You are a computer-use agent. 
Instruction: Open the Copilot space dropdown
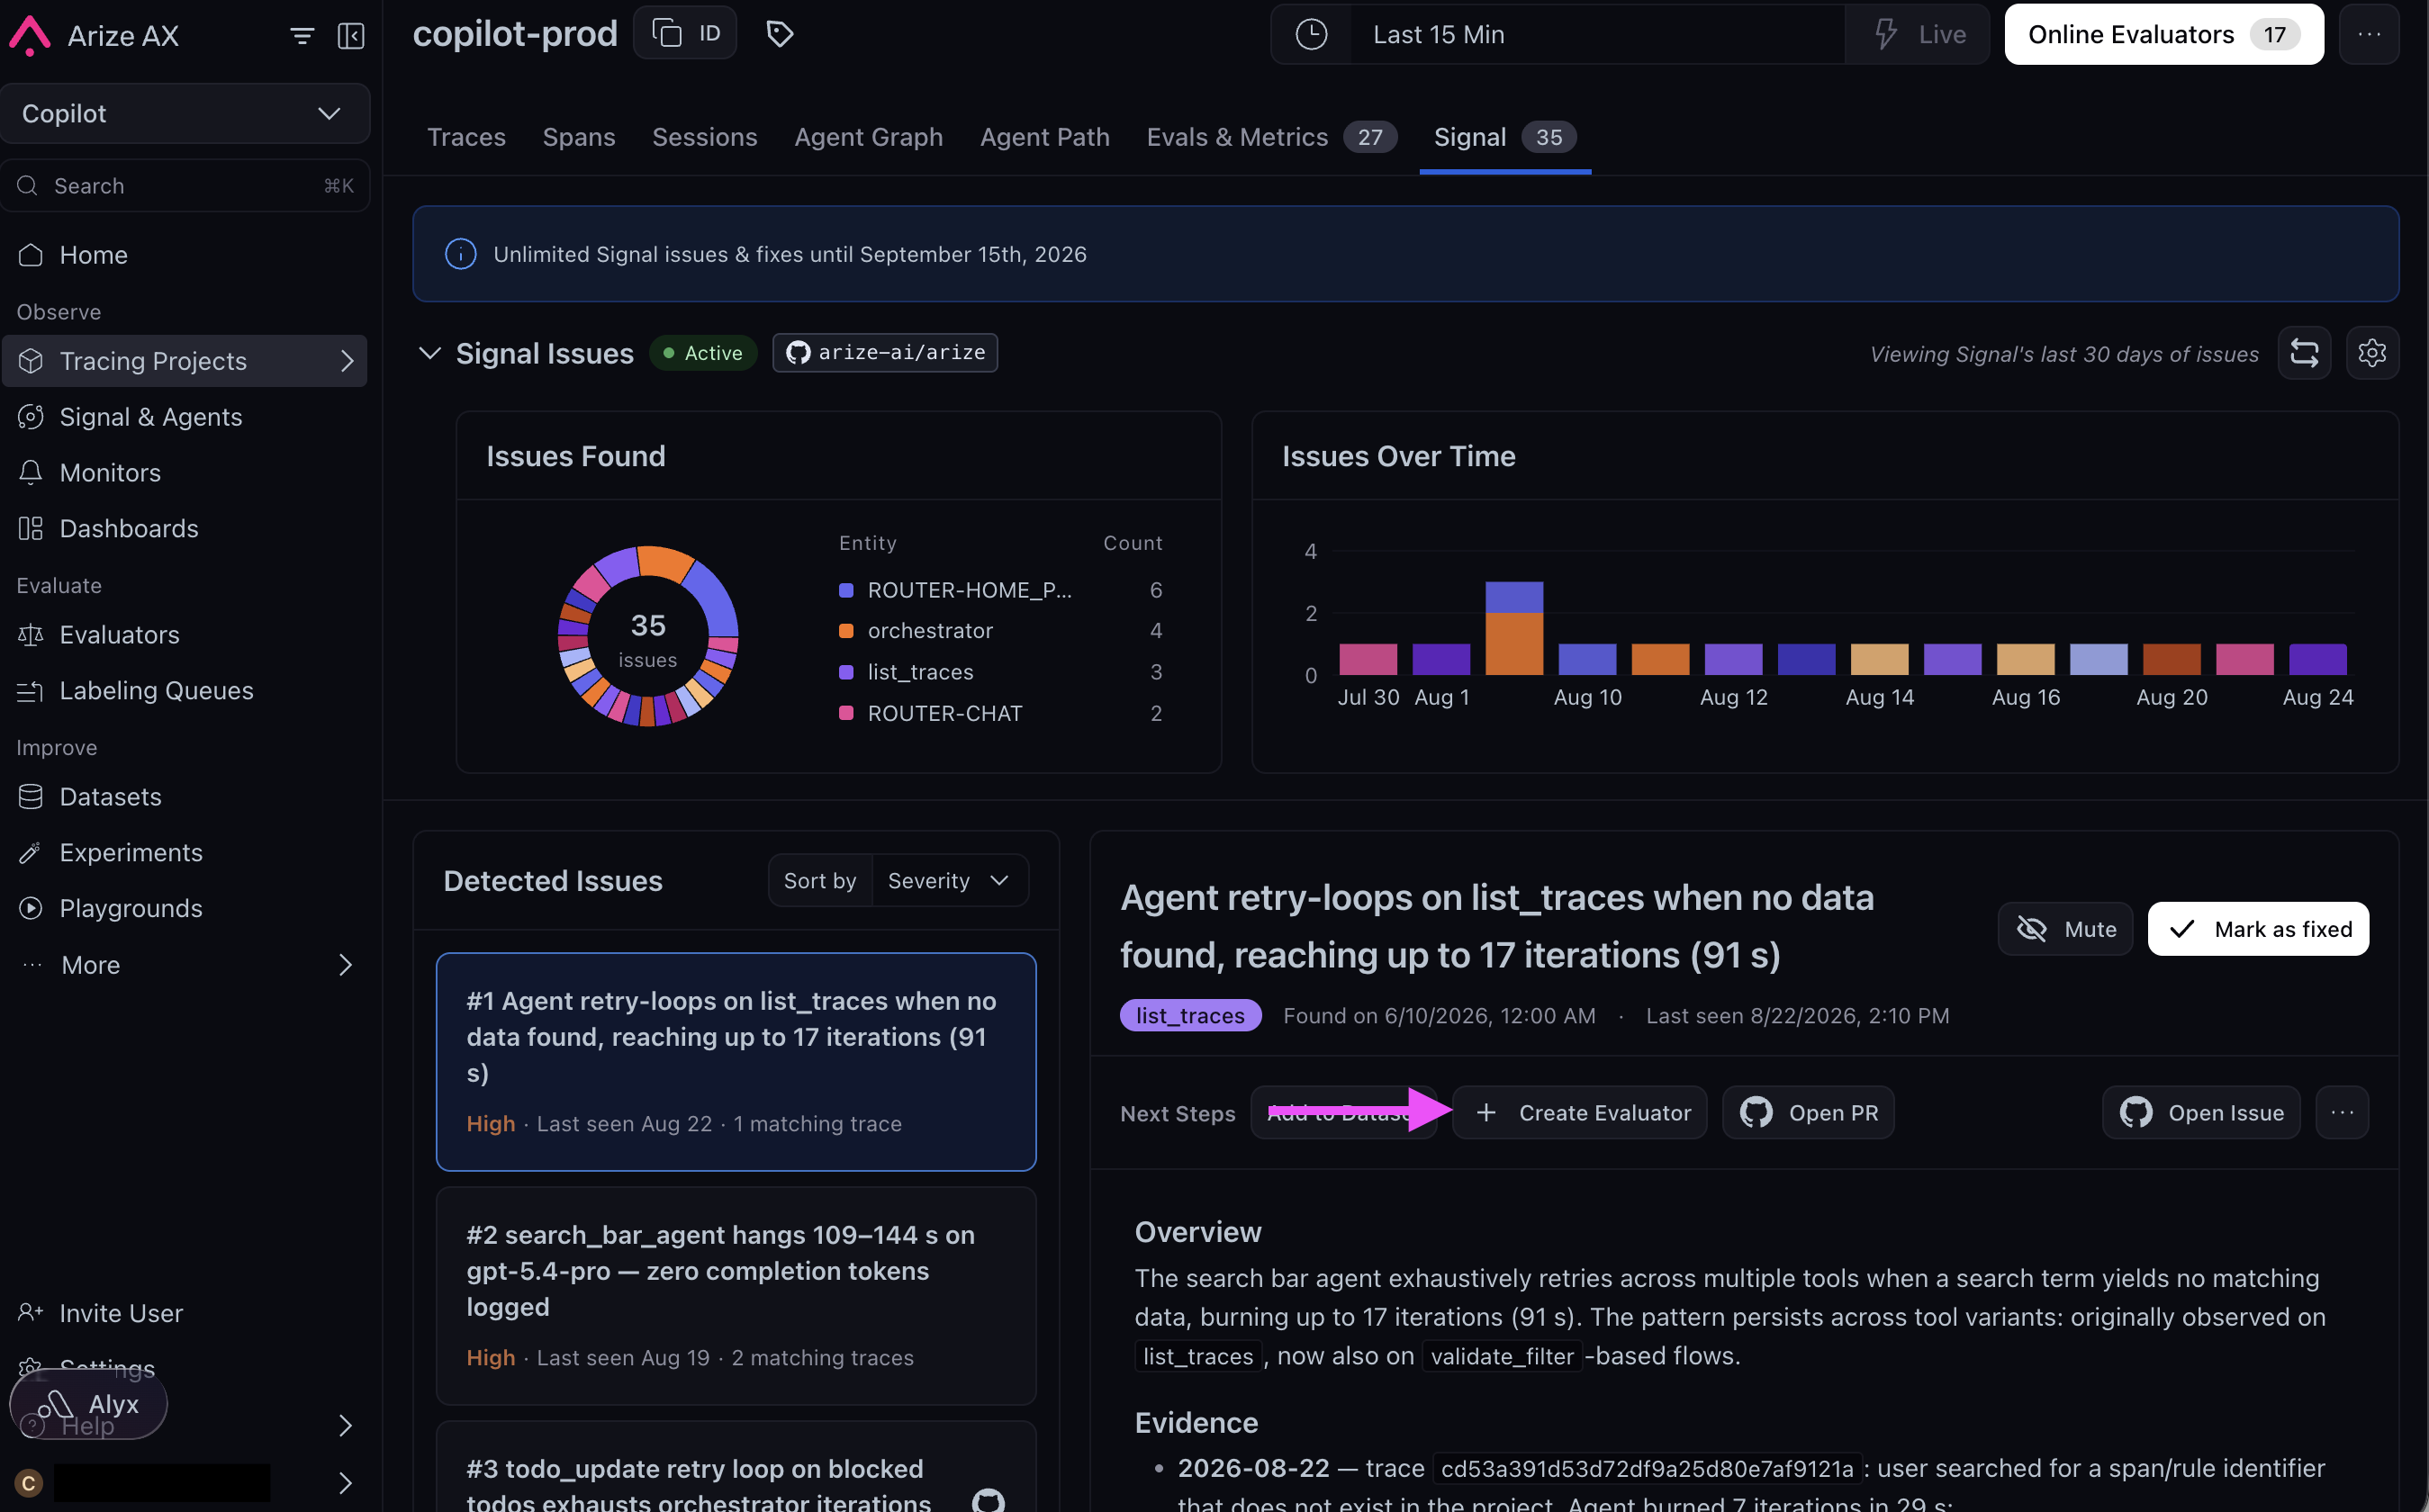pos(185,114)
